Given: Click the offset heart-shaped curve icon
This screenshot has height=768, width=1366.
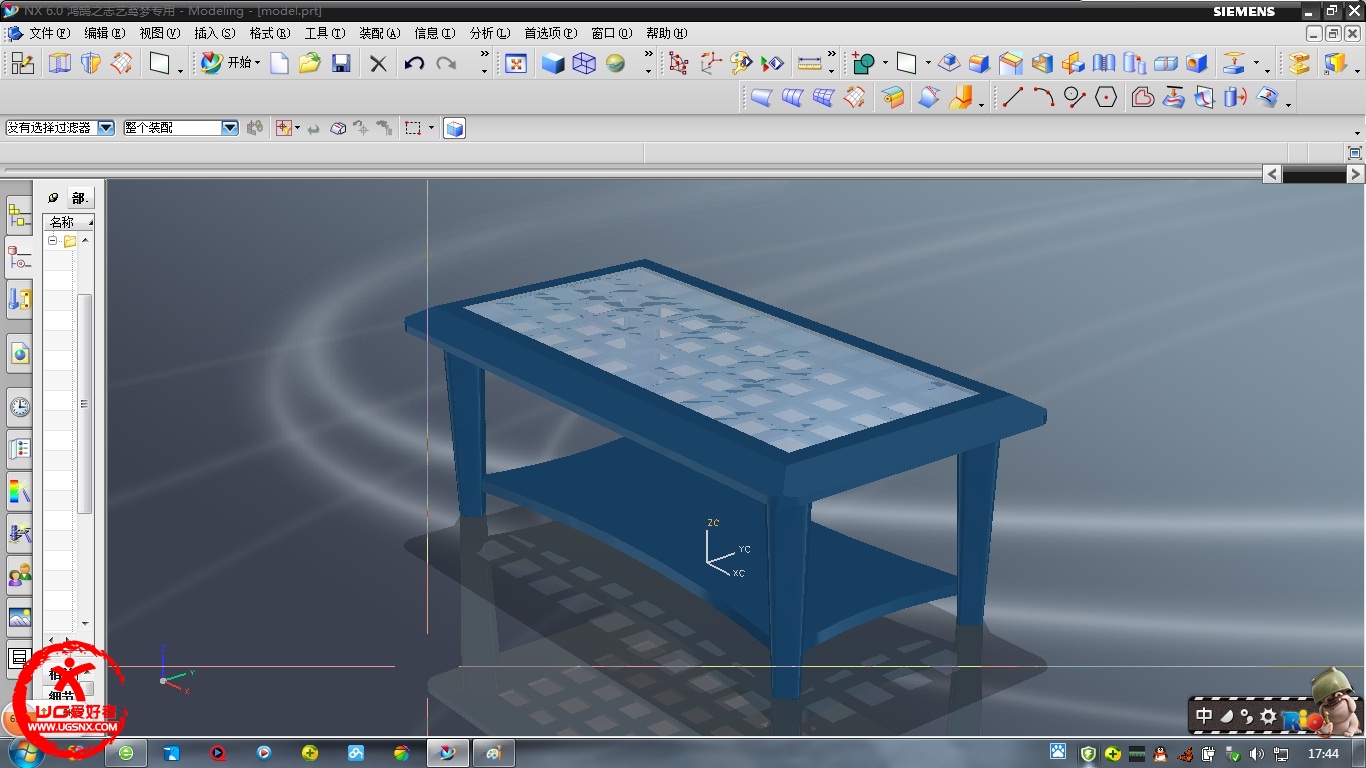Looking at the screenshot, I should (x=1143, y=97).
